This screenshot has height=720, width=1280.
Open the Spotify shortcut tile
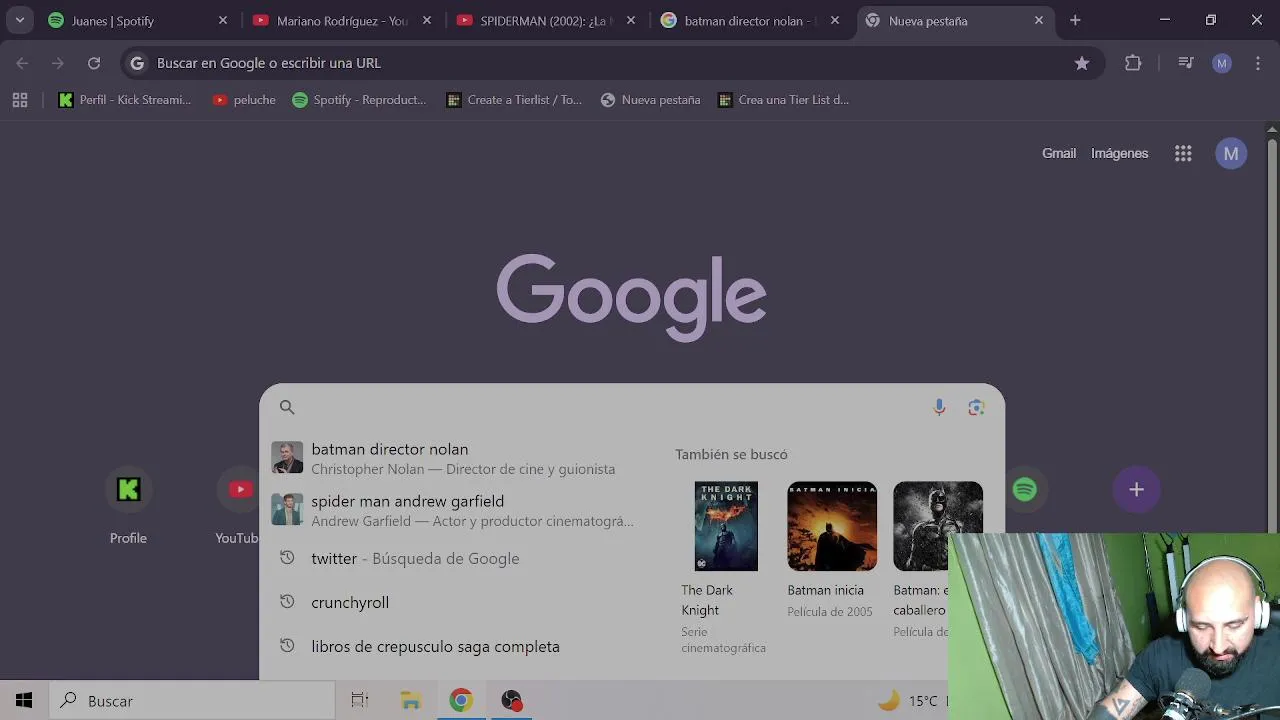pyautogui.click(x=1024, y=489)
